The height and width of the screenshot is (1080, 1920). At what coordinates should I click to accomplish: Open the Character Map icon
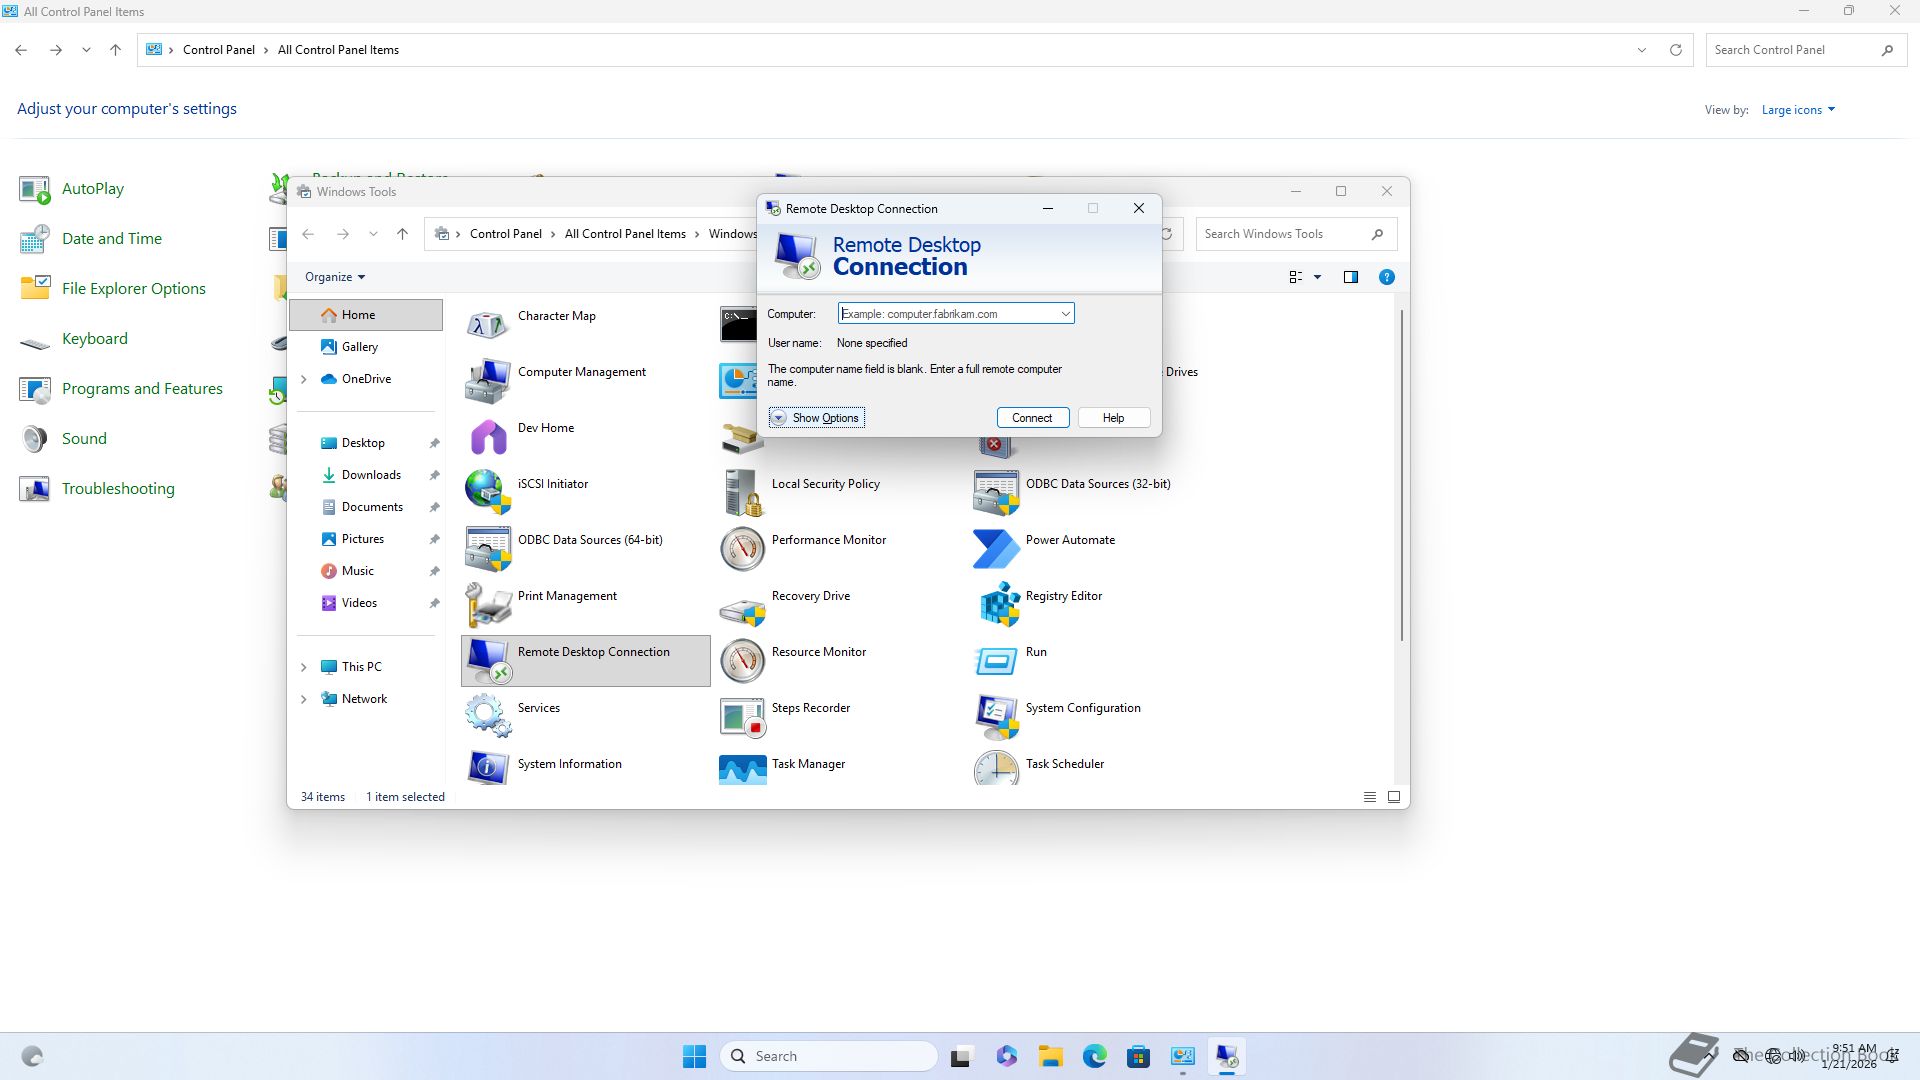pyautogui.click(x=488, y=324)
